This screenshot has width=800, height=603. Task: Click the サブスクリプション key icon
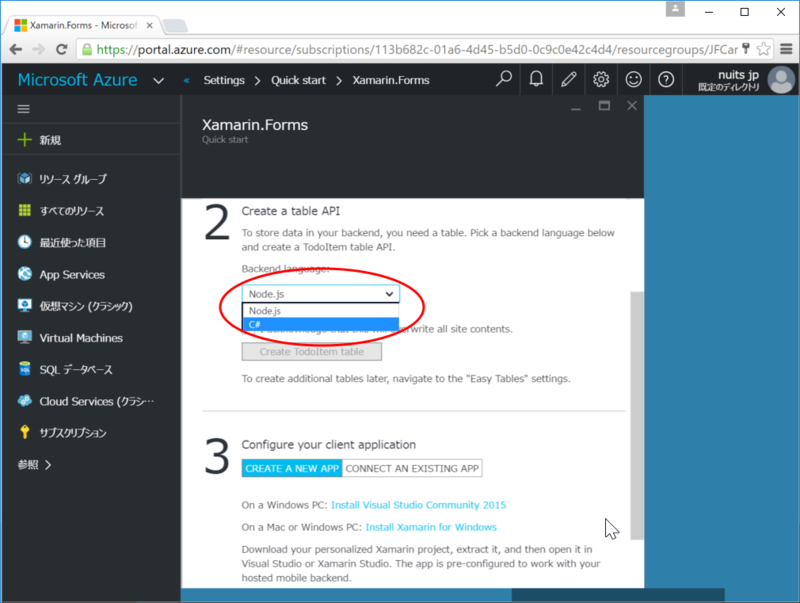coord(24,432)
